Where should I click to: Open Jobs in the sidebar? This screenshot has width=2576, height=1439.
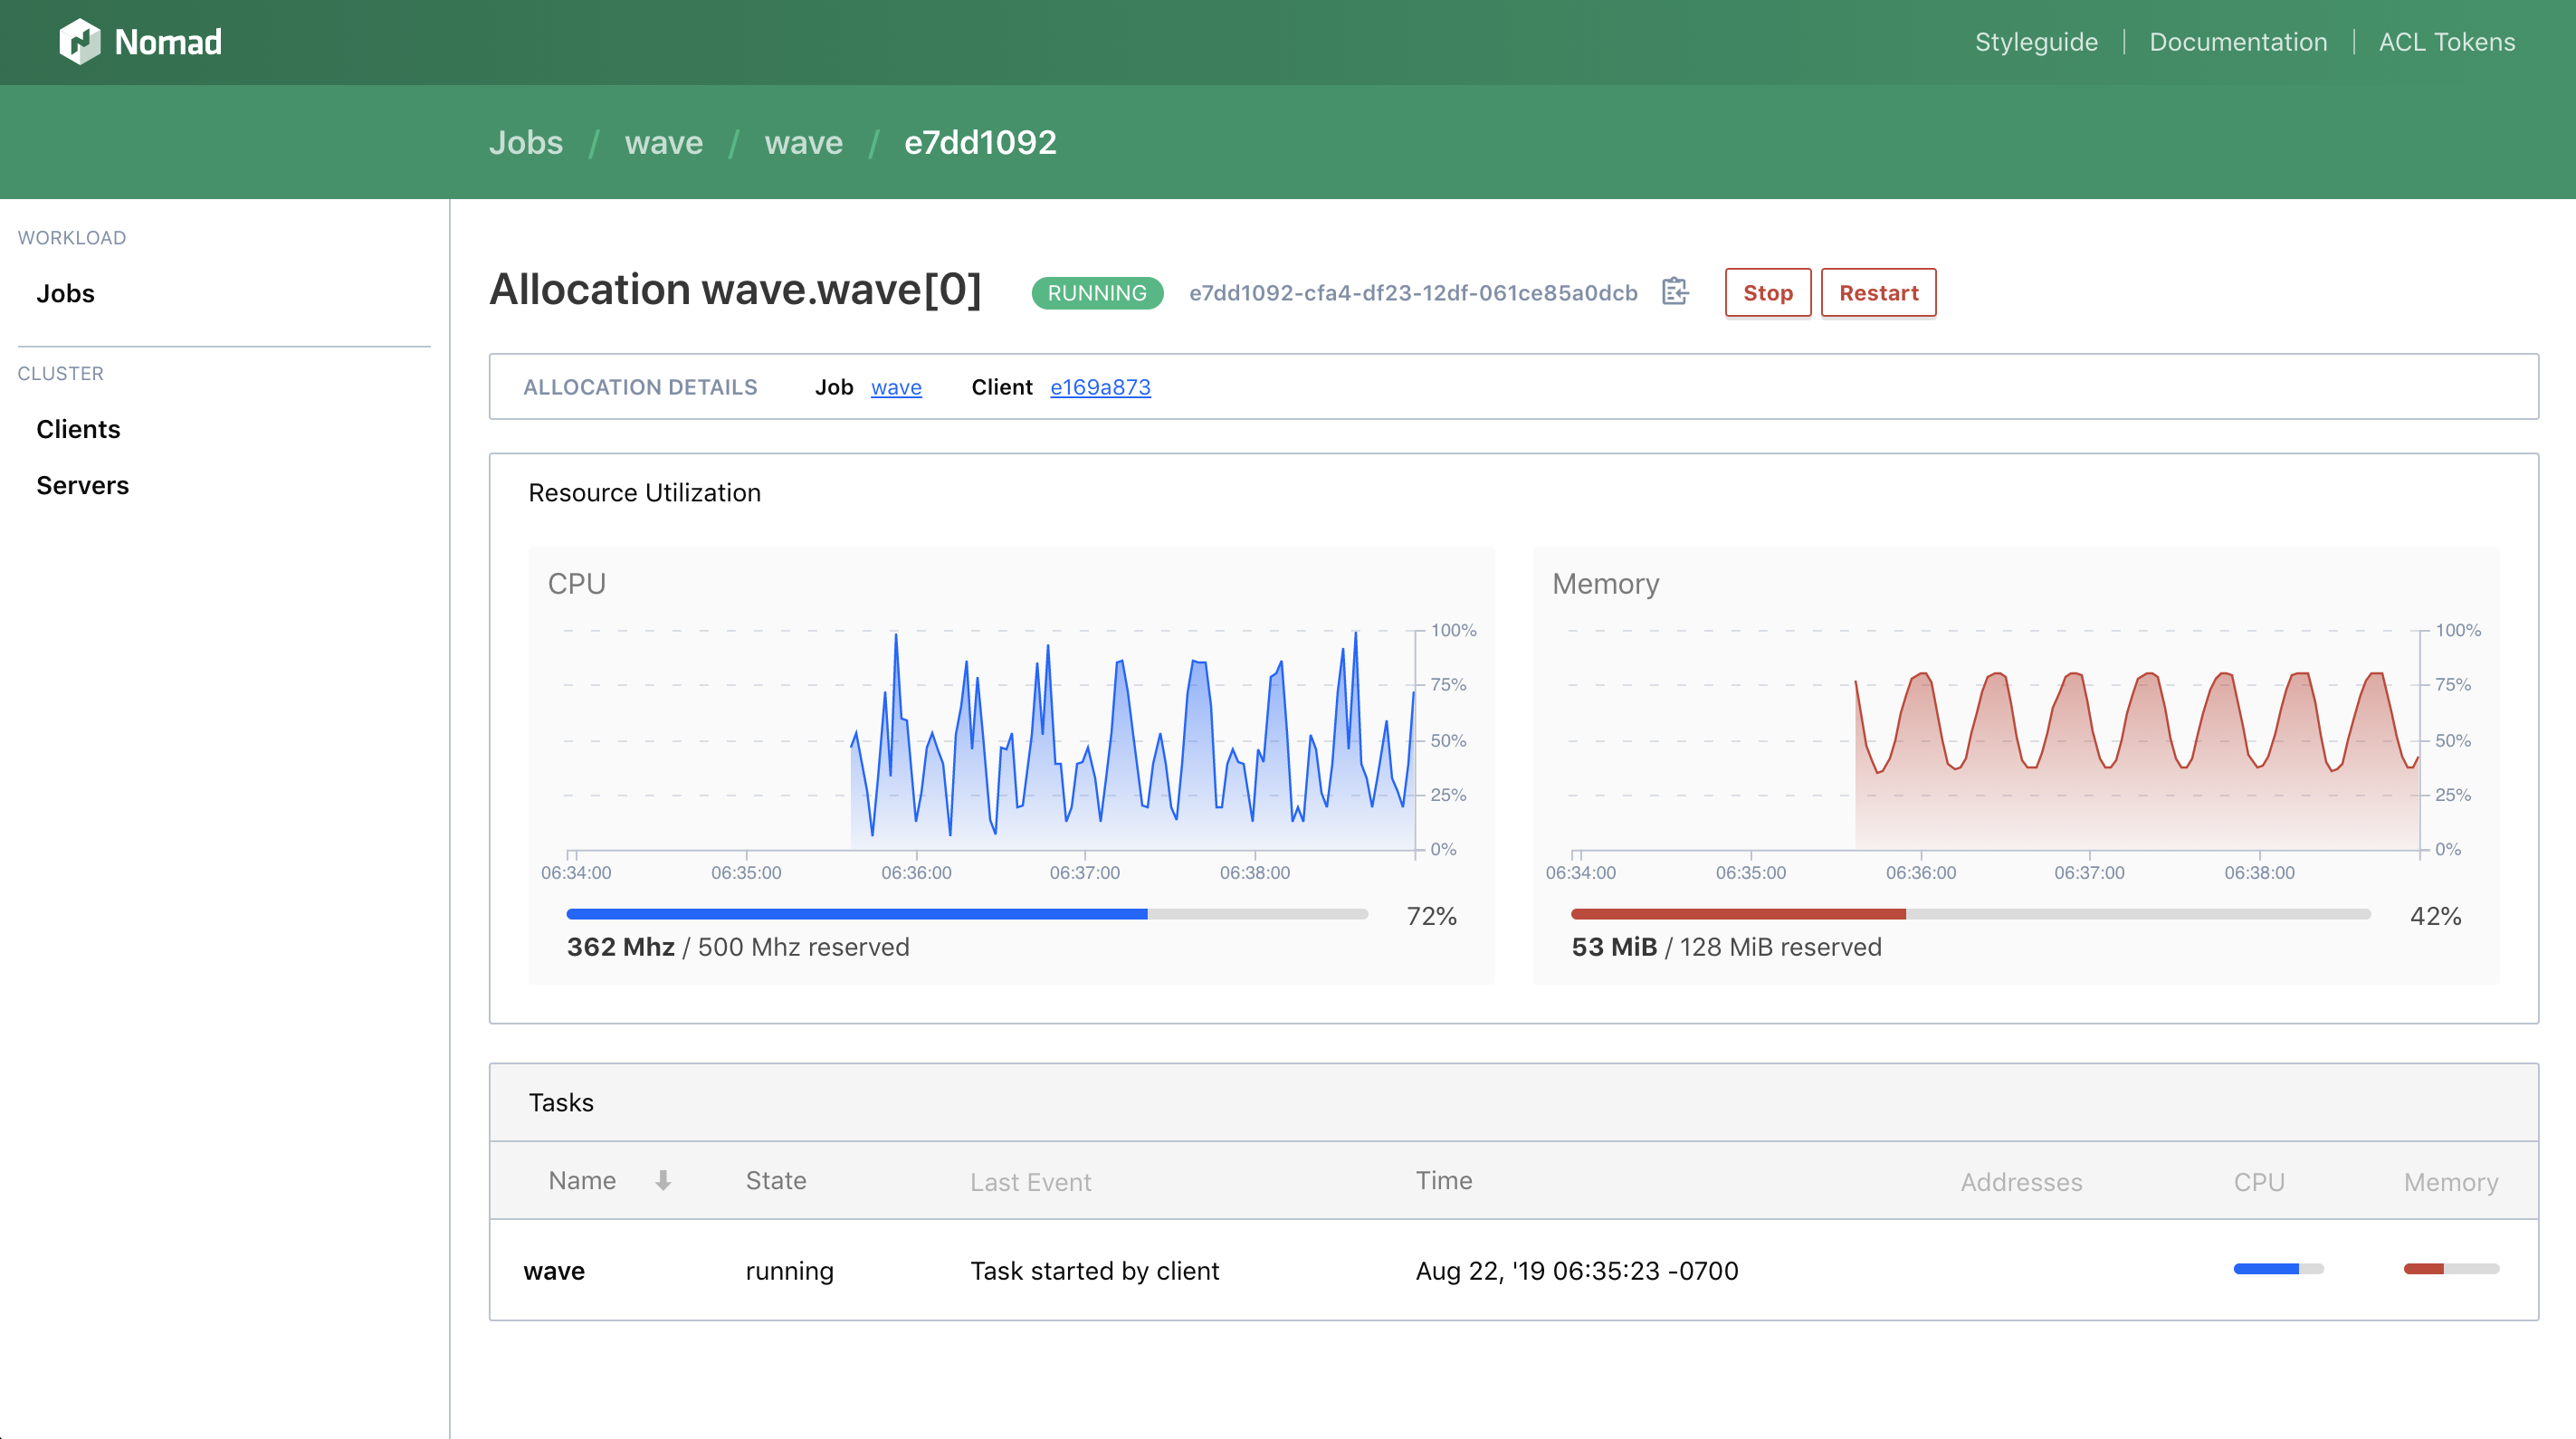(65, 293)
